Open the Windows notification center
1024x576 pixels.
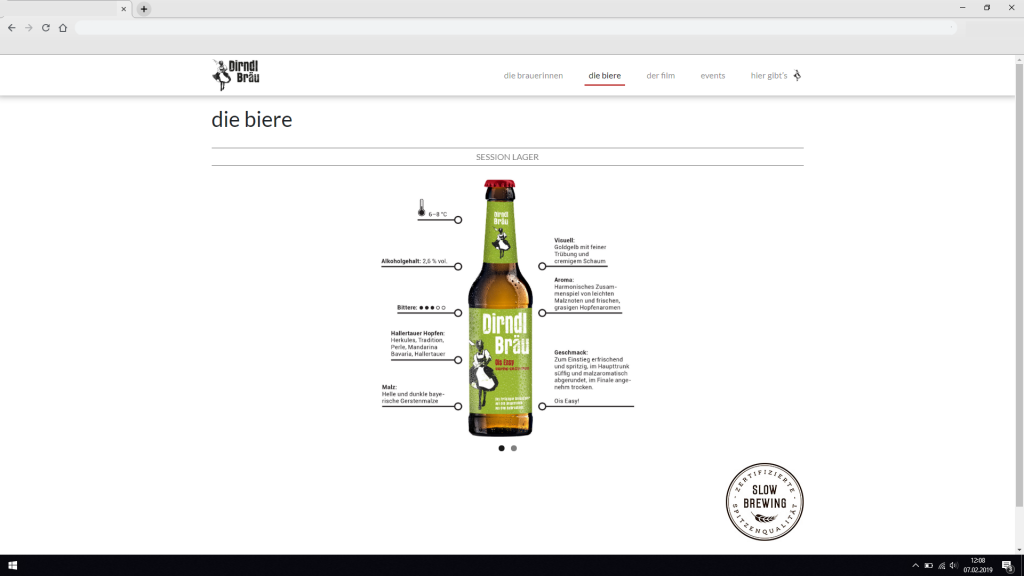tap(1008, 566)
